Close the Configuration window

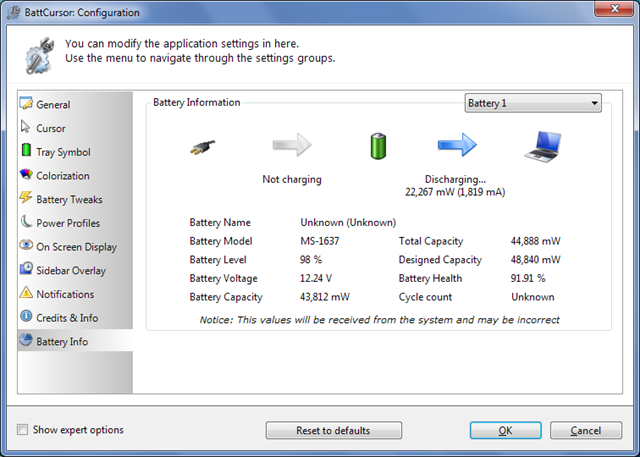[x=615, y=9]
